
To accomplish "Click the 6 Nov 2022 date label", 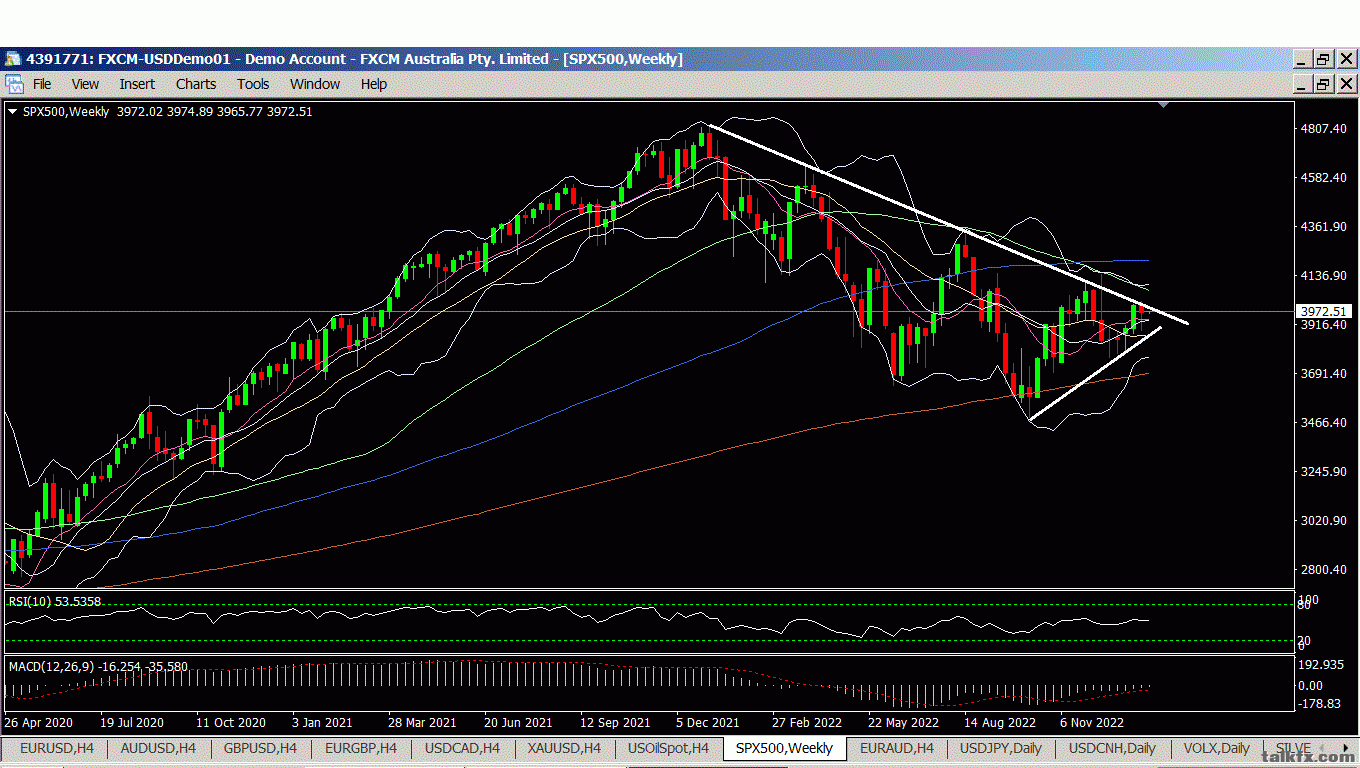I will [1092, 722].
